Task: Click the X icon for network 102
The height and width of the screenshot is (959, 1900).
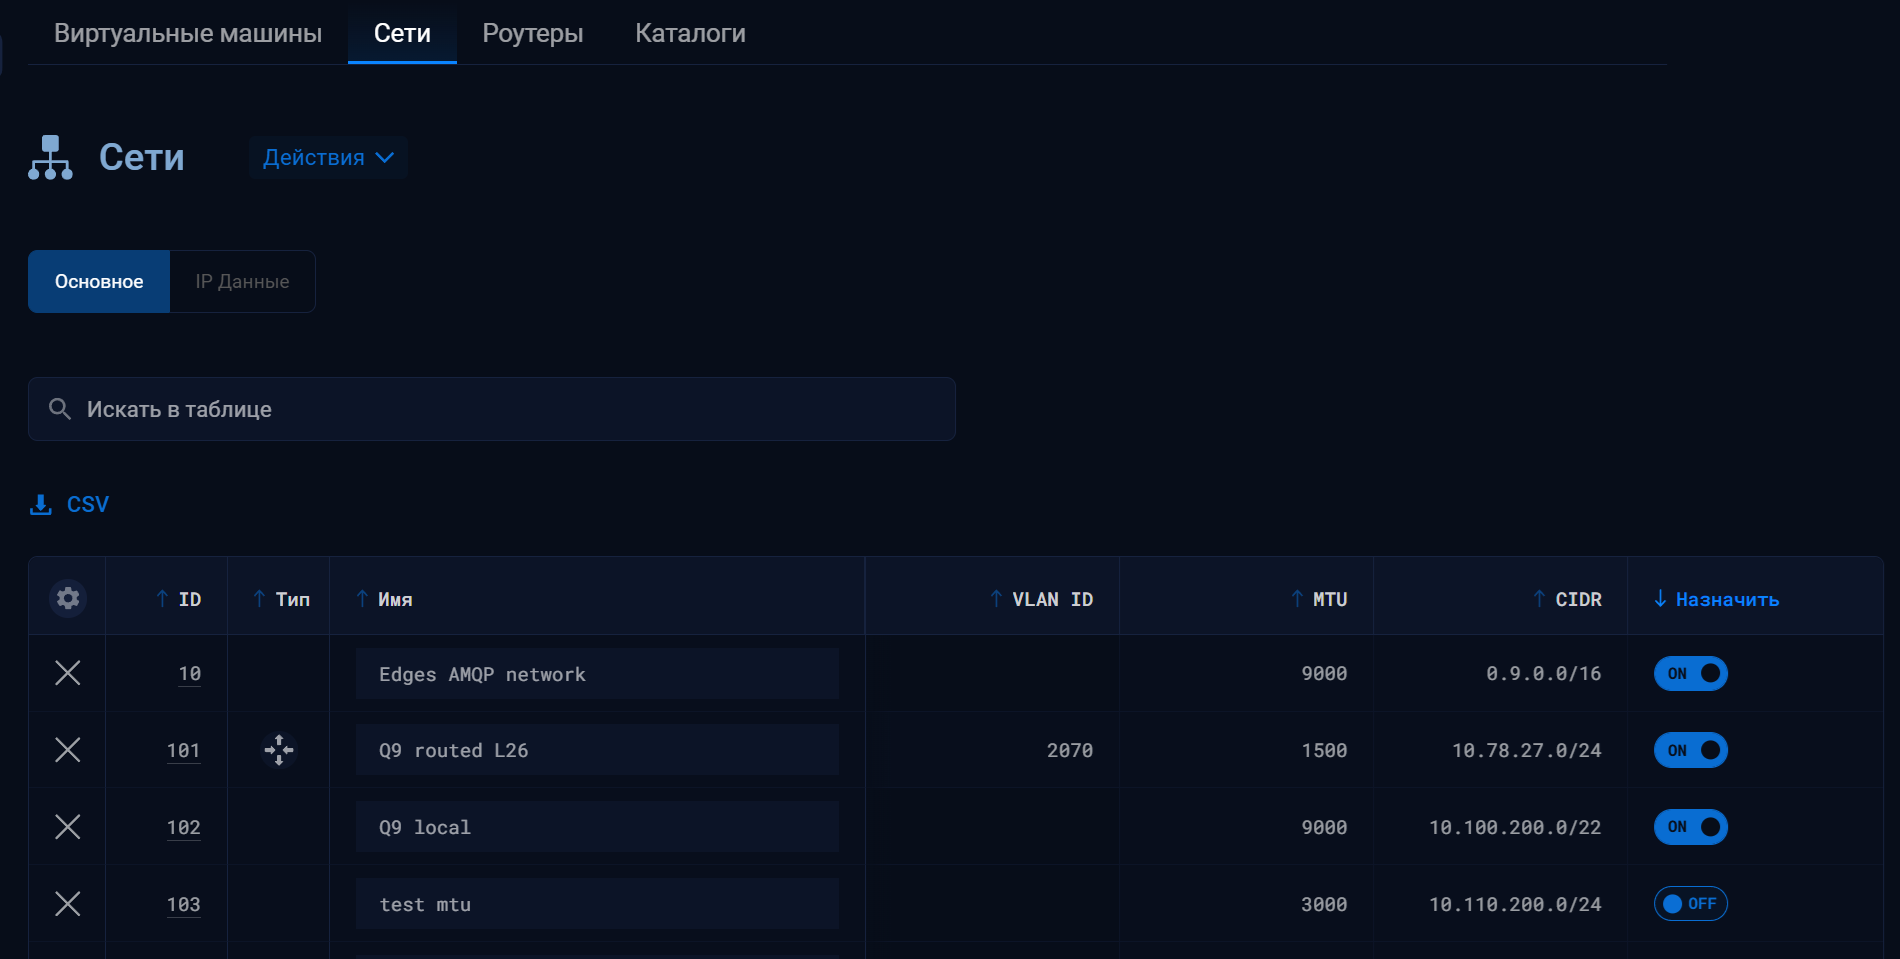Action: (68, 827)
